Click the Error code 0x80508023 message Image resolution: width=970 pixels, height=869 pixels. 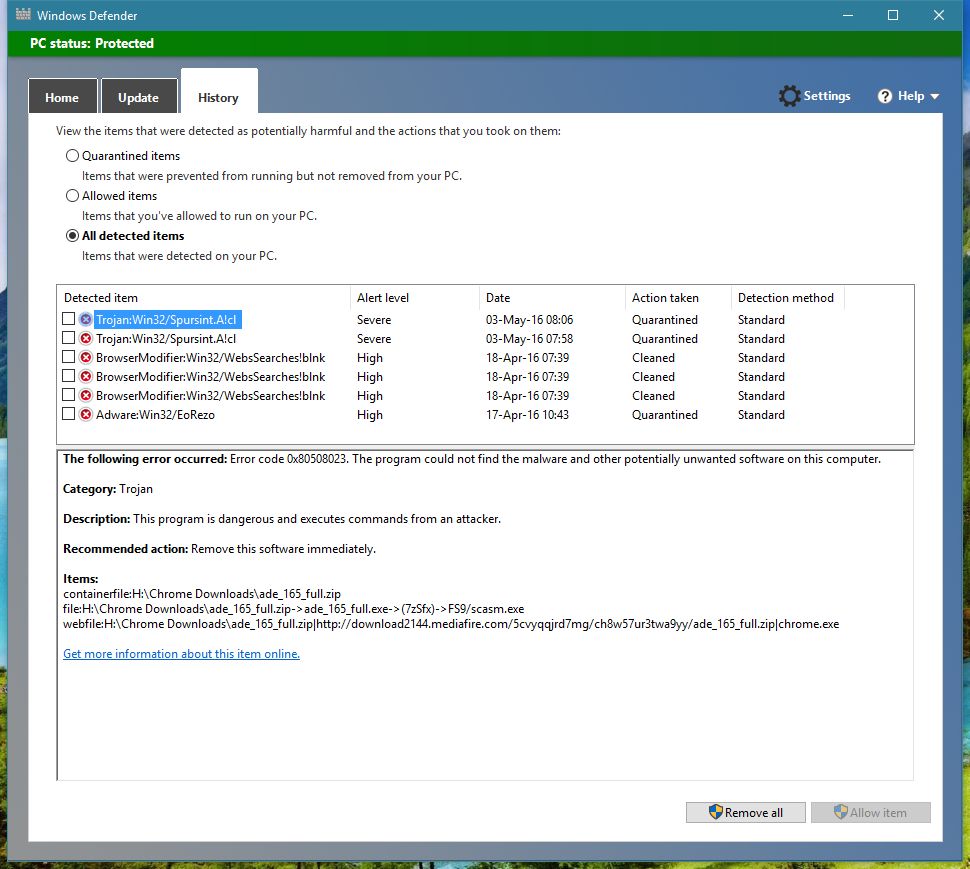(472, 459)
